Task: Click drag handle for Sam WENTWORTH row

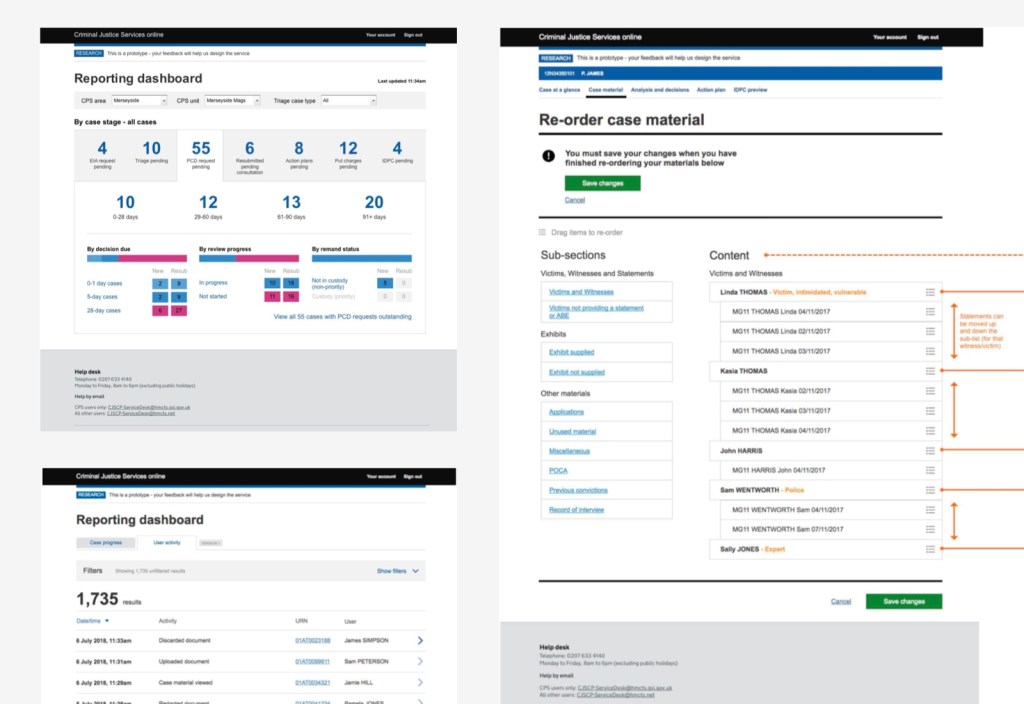Action: (x=929, y=490)
